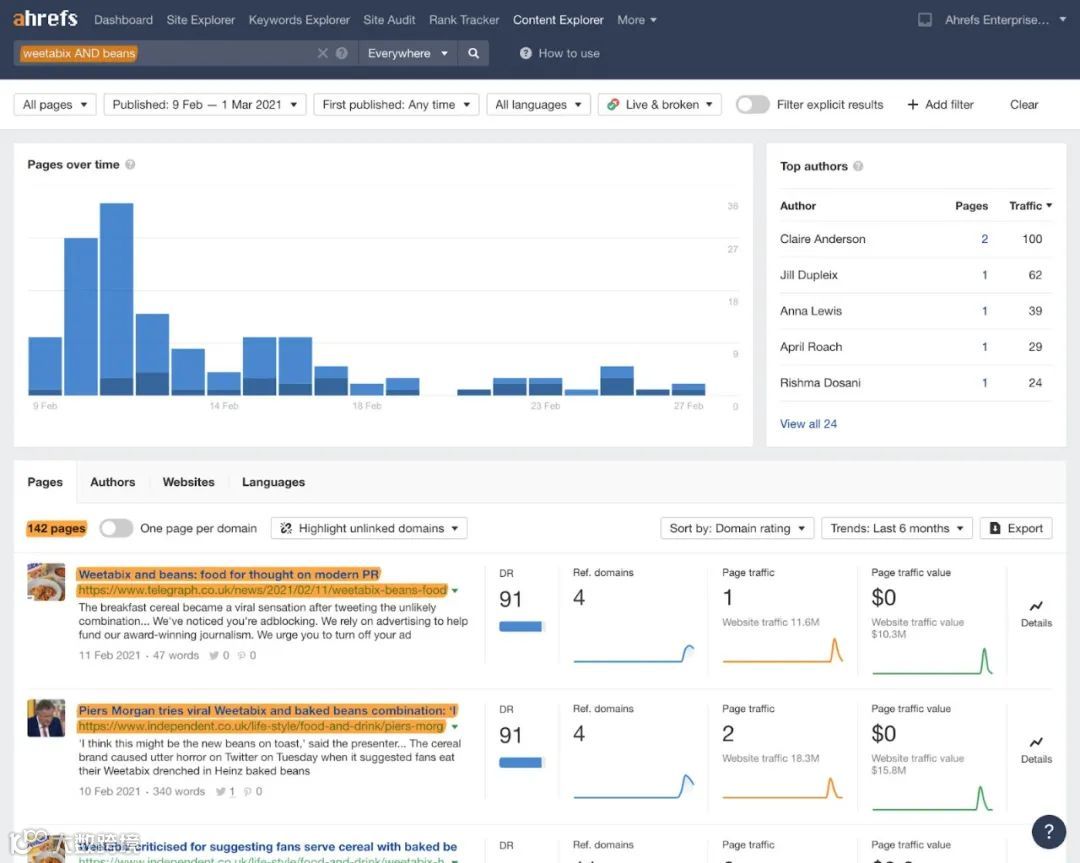This screenshot has height=863, width=1080.
Task: Open the Everywhere search scope dropdown
Action: click(407, 53)
